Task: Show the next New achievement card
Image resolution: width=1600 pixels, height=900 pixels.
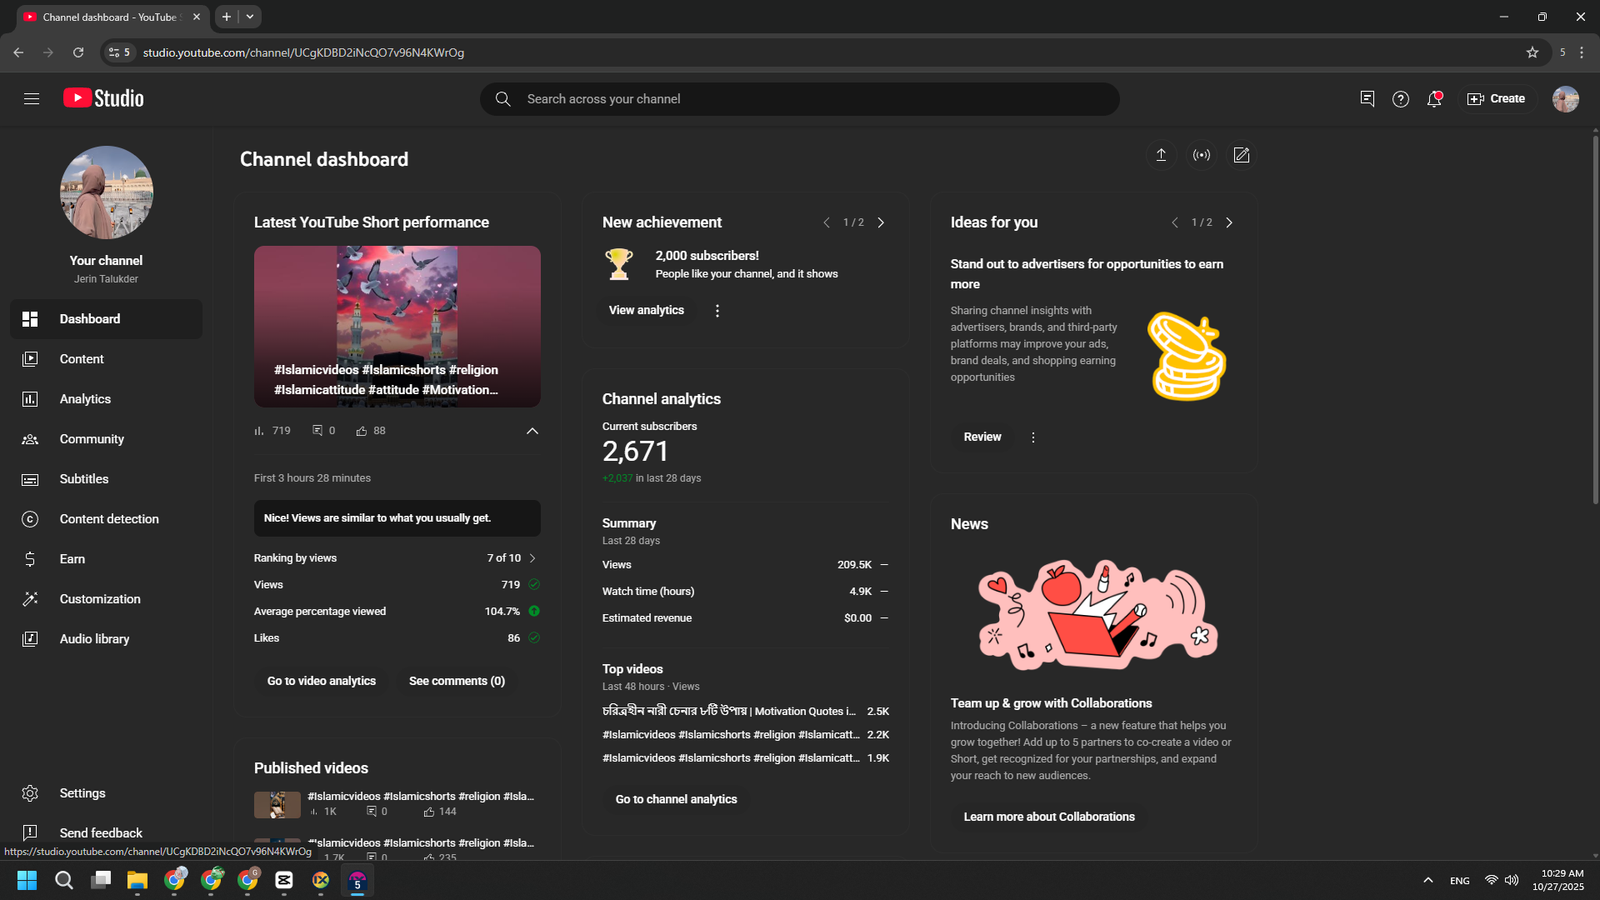Action: pos(881,223)
